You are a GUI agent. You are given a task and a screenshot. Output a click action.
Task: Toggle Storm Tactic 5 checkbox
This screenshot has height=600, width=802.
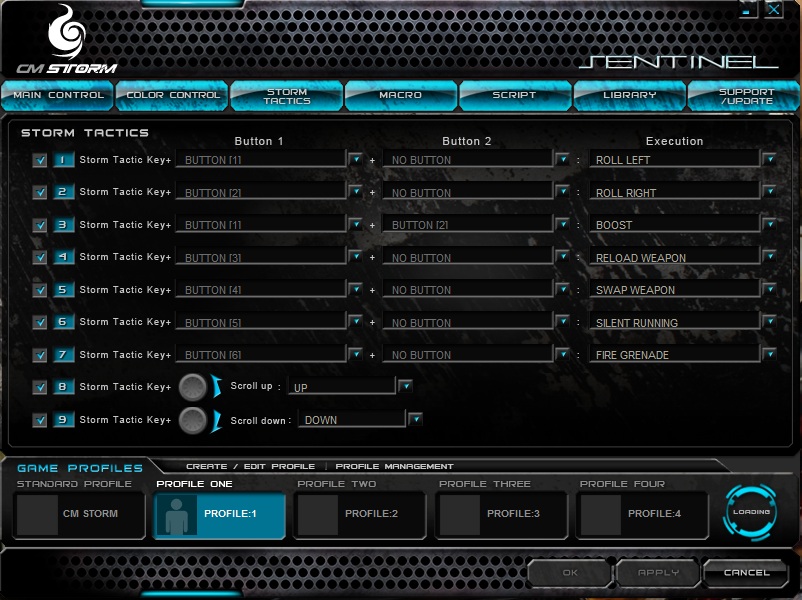tap(39, 290)
